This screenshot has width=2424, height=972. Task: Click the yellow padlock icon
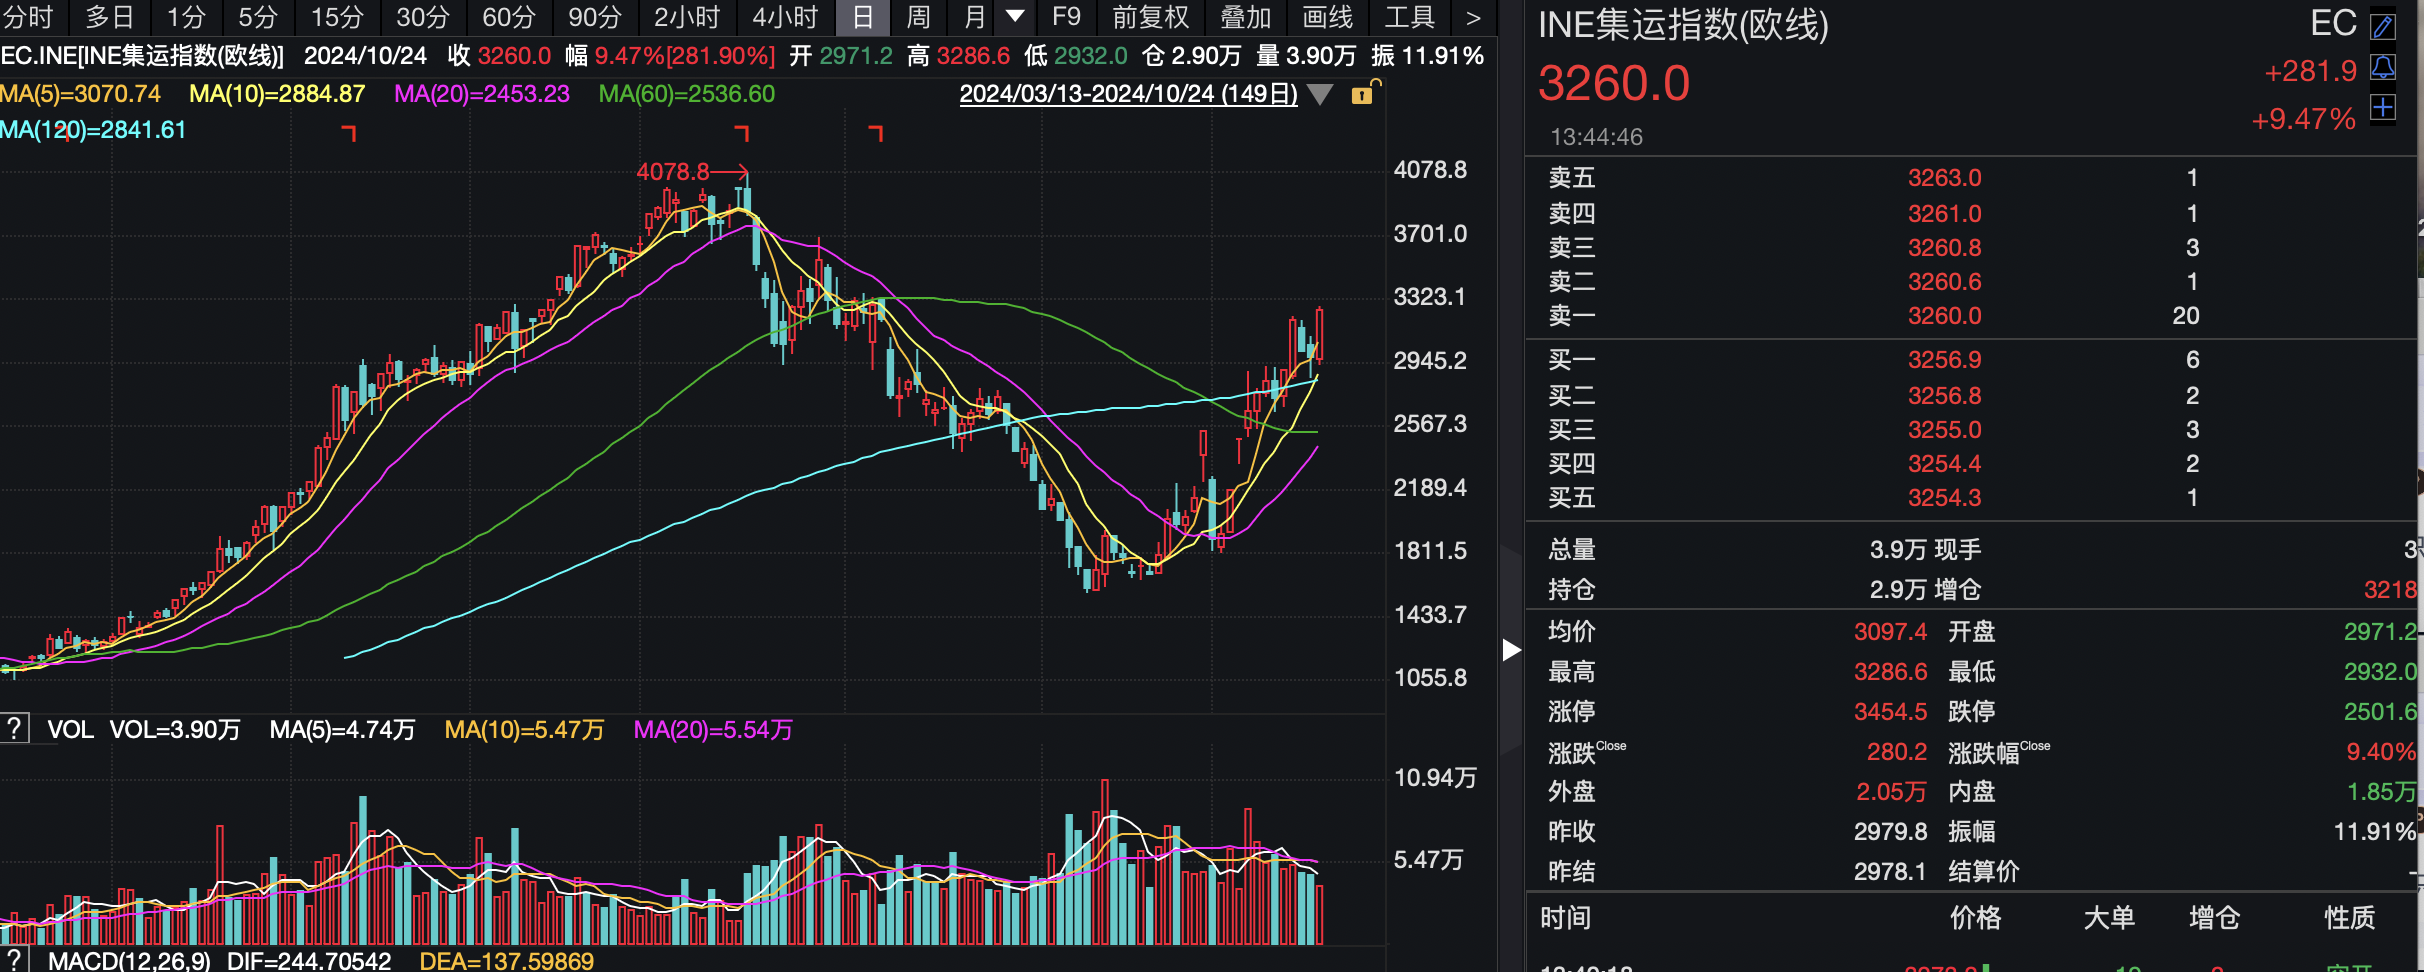point(1362,95)
